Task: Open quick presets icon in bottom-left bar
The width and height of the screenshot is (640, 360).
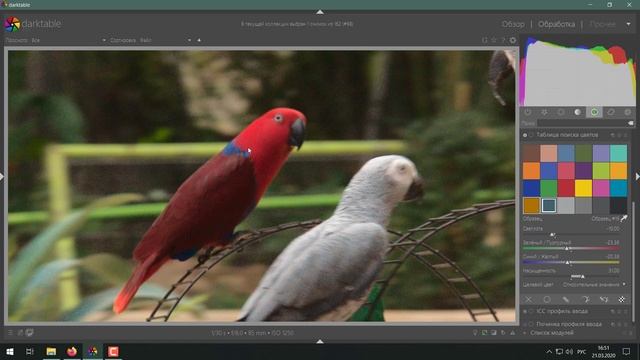Action: pos(11,333)
